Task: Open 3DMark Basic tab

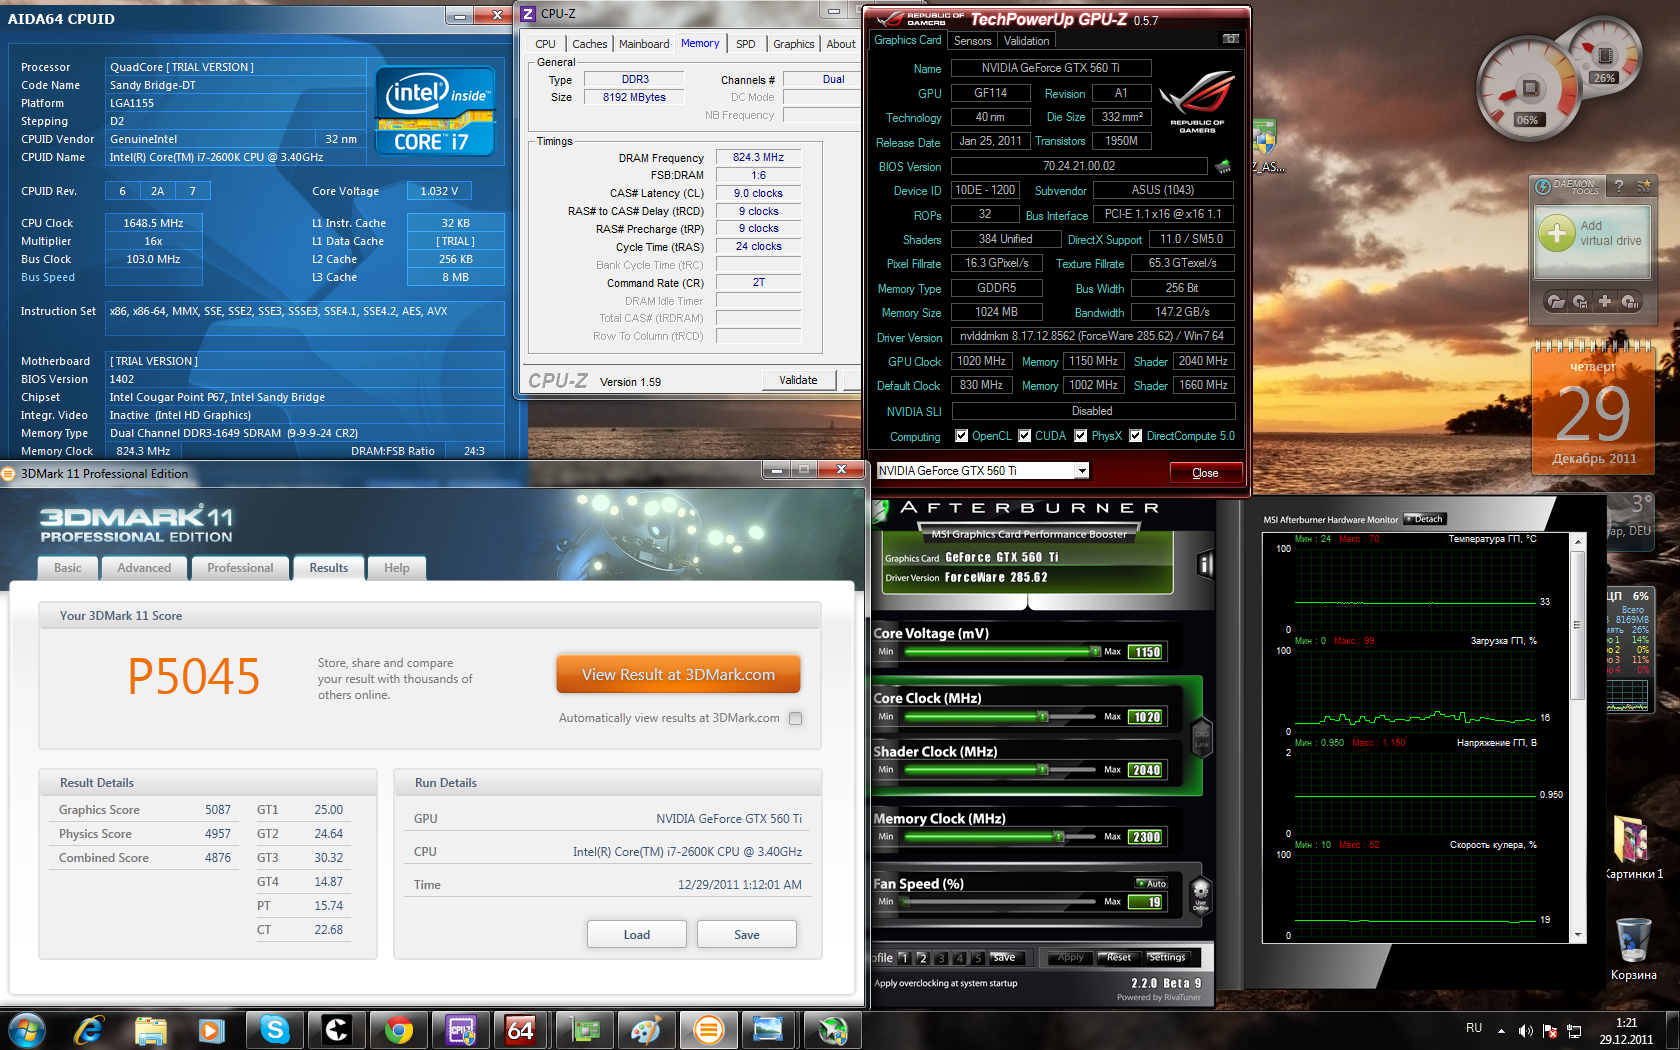Action: coord(68,568)
